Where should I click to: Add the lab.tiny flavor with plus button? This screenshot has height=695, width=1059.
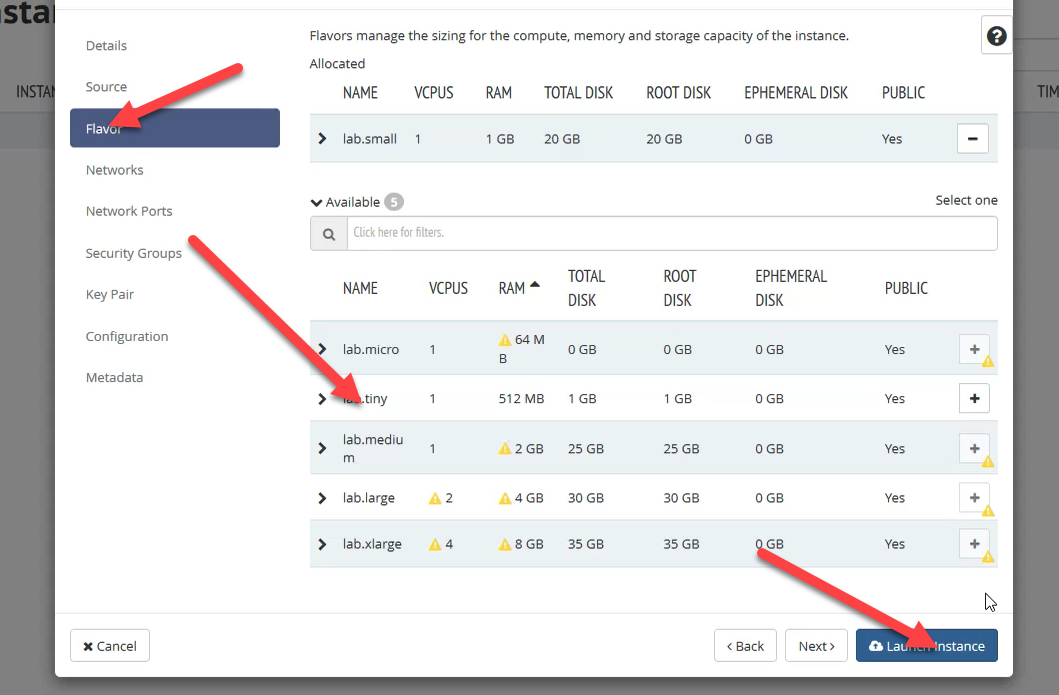click(974, 398)
